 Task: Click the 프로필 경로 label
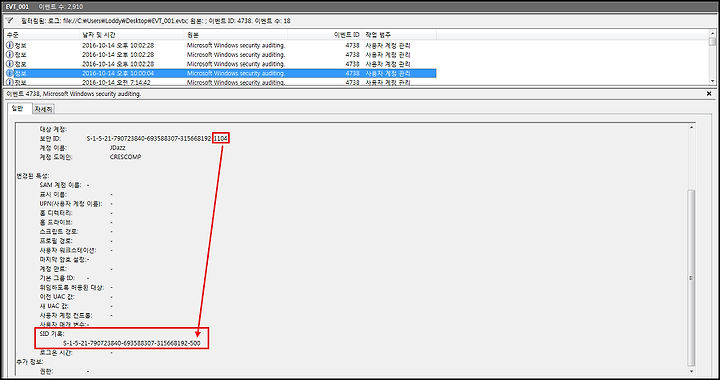pos(56,241)
